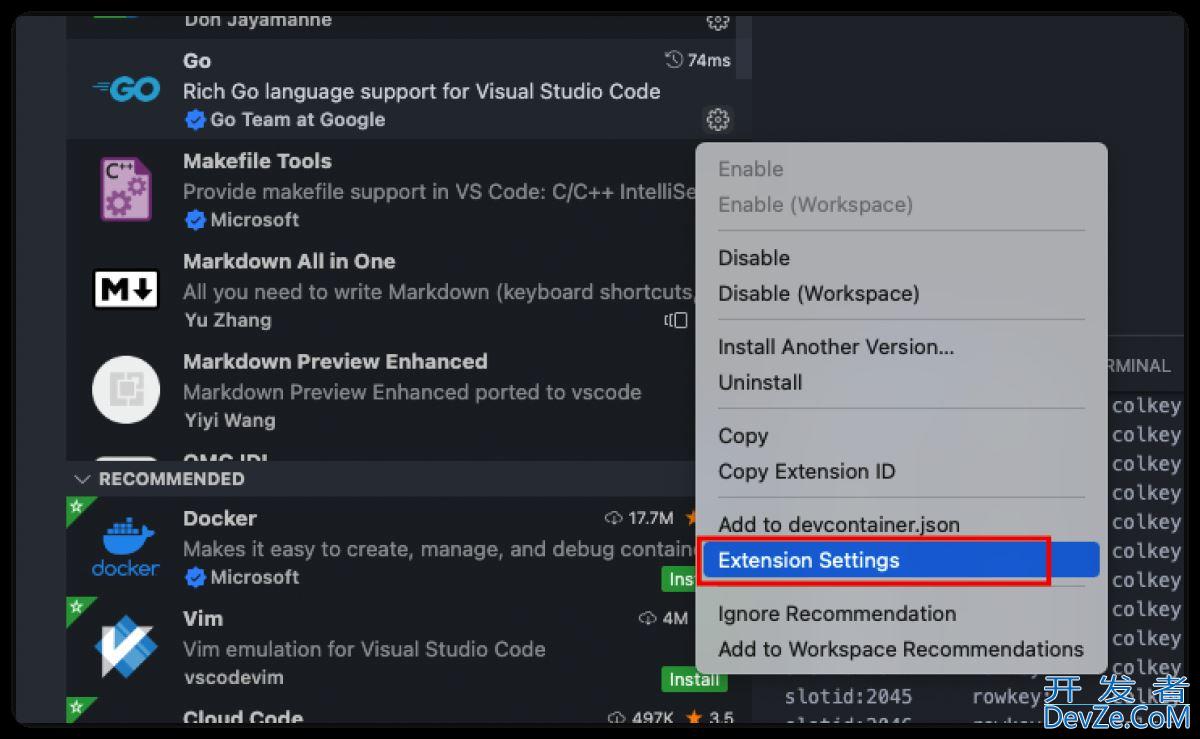Click the Go Team at Google publisher
The image size is (1200, 739).
click(297, 120)
